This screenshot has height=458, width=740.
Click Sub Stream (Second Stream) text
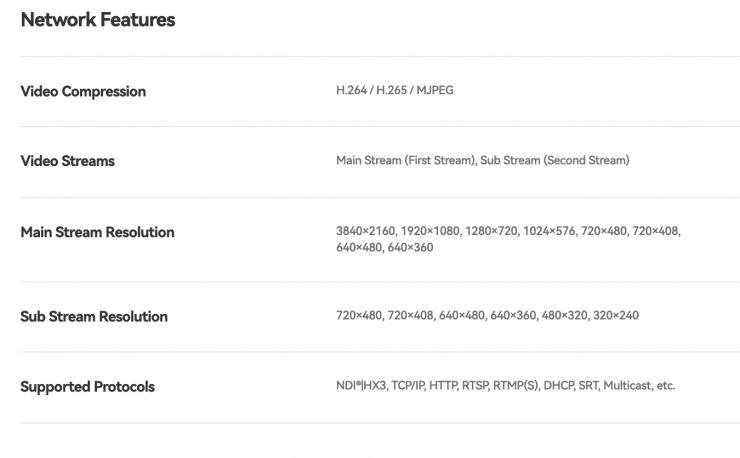555,160
